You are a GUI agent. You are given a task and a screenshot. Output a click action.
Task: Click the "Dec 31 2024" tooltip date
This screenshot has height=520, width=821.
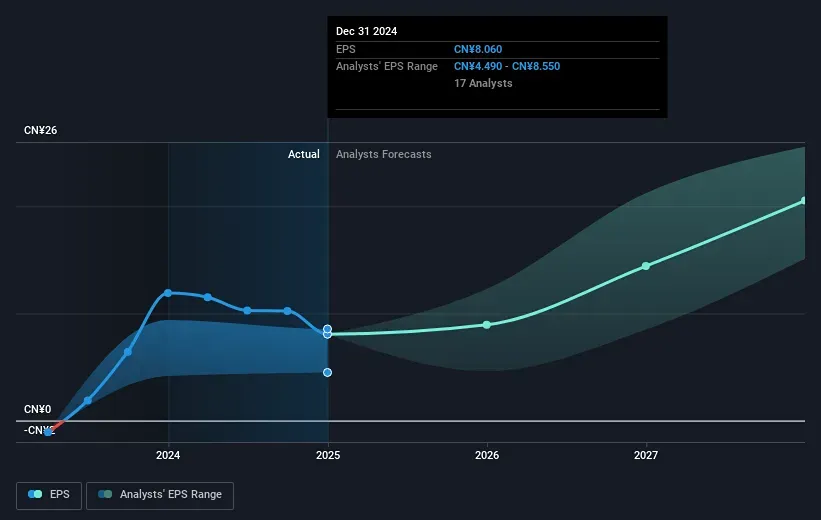[x=367, y=31]
